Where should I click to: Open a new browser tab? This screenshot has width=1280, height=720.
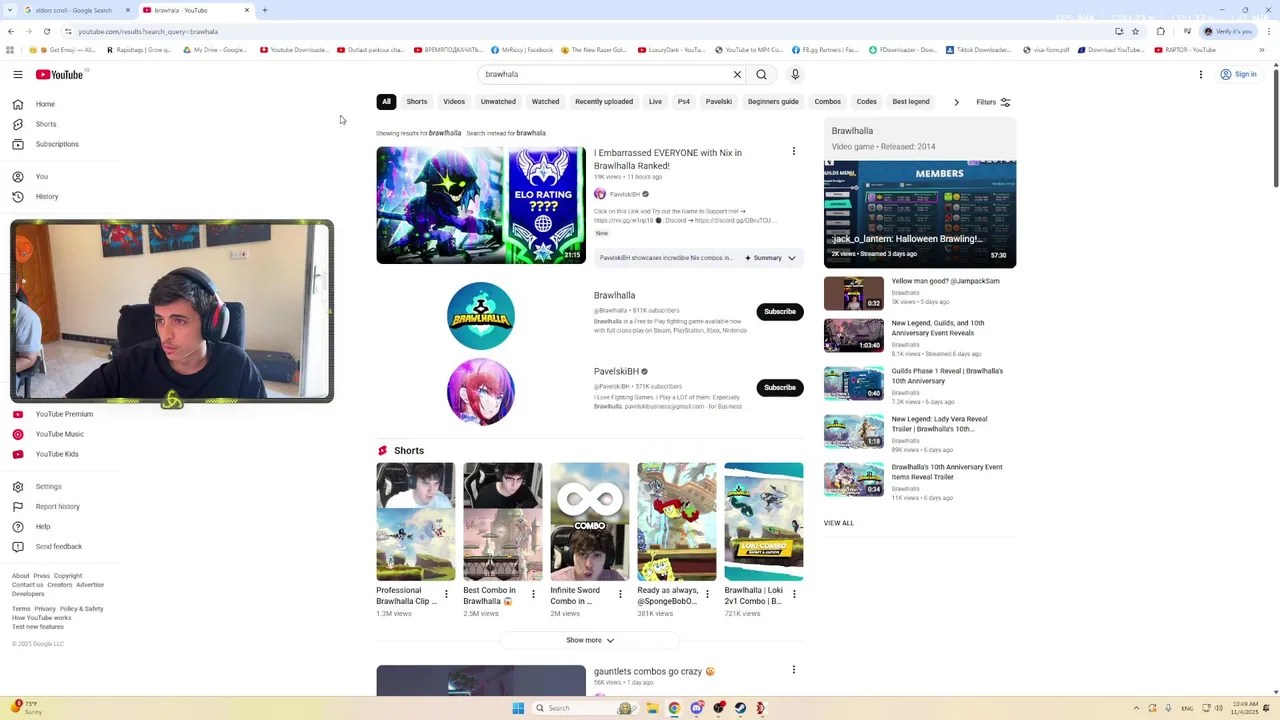(265, 10)
